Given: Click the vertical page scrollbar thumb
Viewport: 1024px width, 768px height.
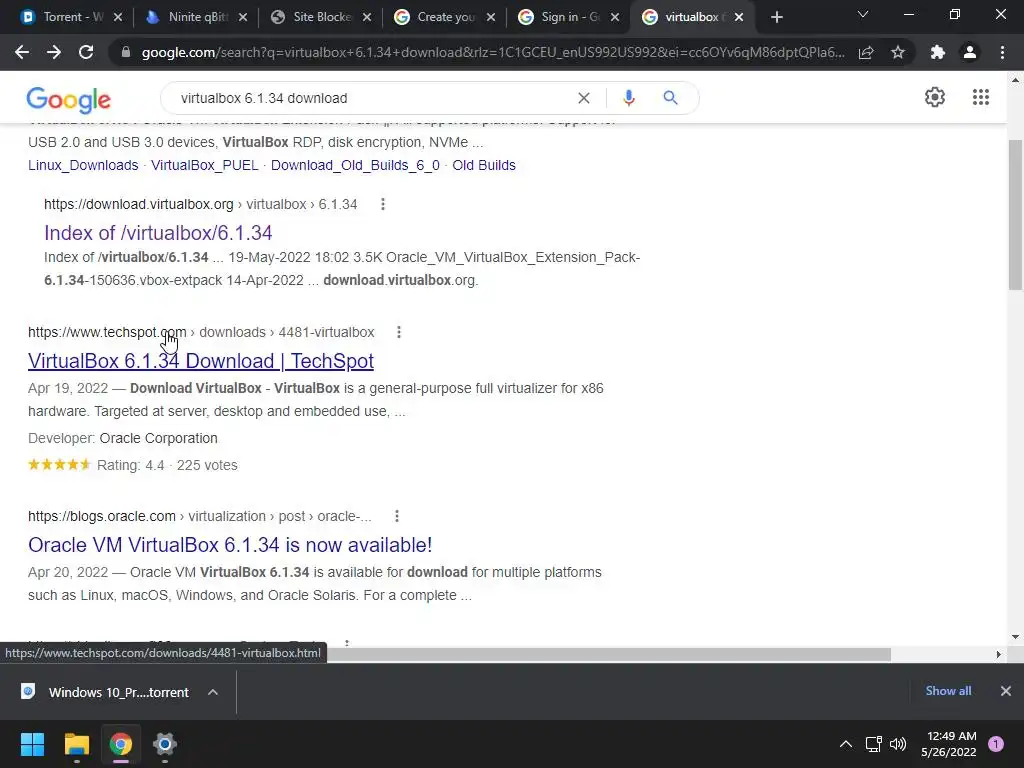Looking at the screenshot, I should pos(1015,215).
